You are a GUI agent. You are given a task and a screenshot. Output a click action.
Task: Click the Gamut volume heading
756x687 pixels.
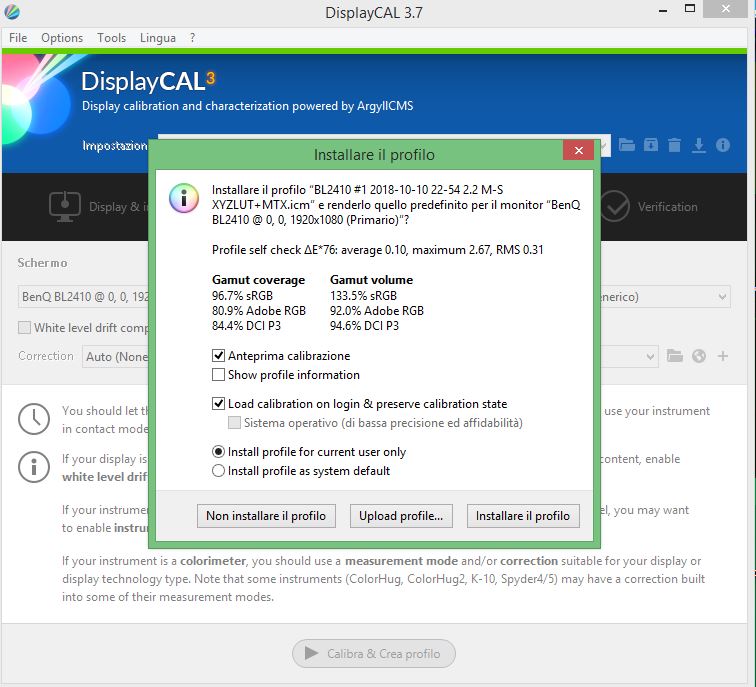coord(371,280)
